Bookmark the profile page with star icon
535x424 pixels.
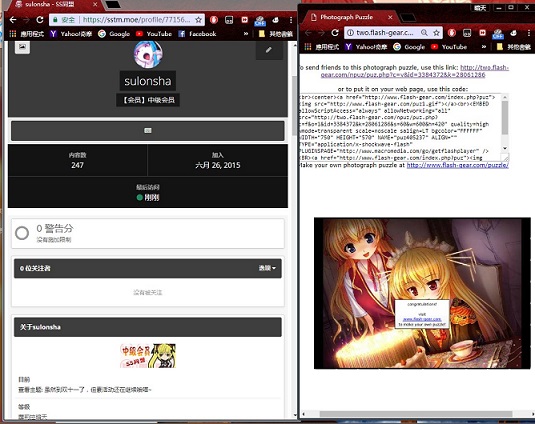point(198,20)
